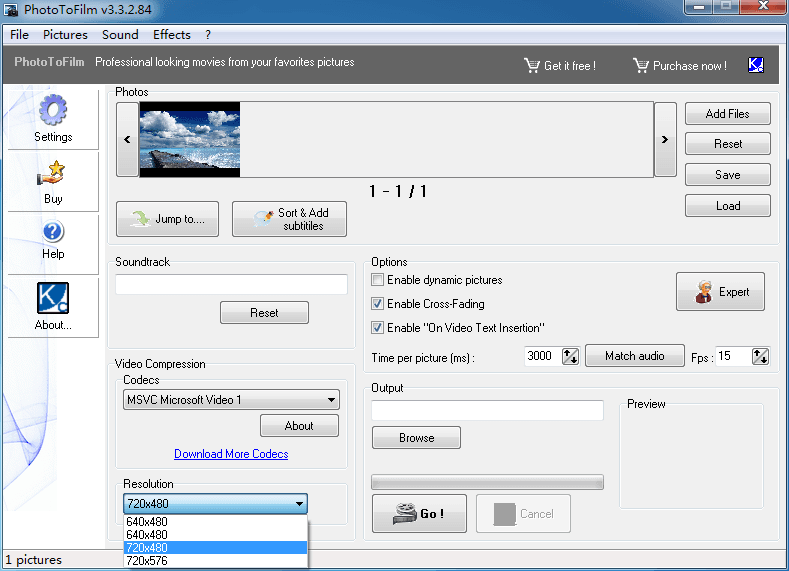Viewport: 789px width, 571px height.
Task: Open the Codecs dropdown list
Action: coord(331,400)
